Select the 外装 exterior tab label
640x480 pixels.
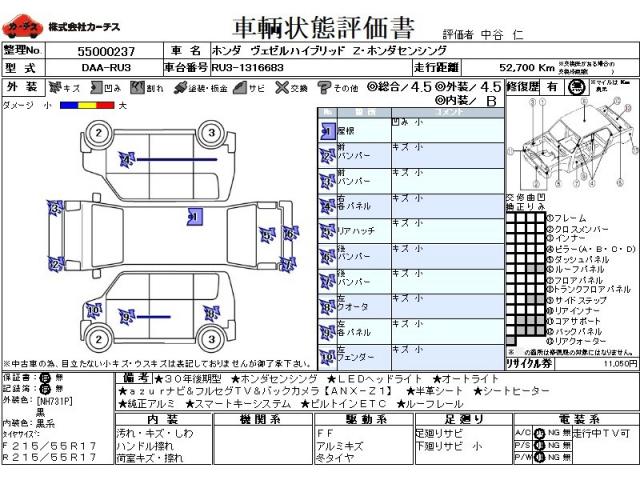[x=23, y=87]
